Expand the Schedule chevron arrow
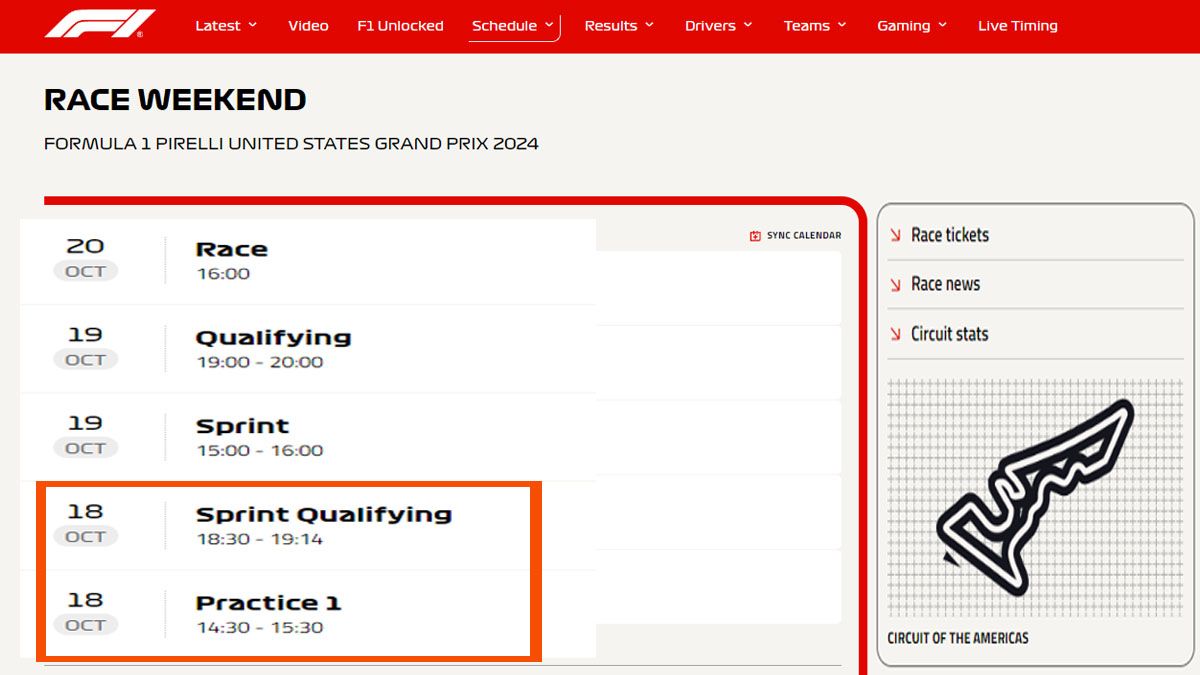This screenshot has width=1200, height=675. click(549, 25)
